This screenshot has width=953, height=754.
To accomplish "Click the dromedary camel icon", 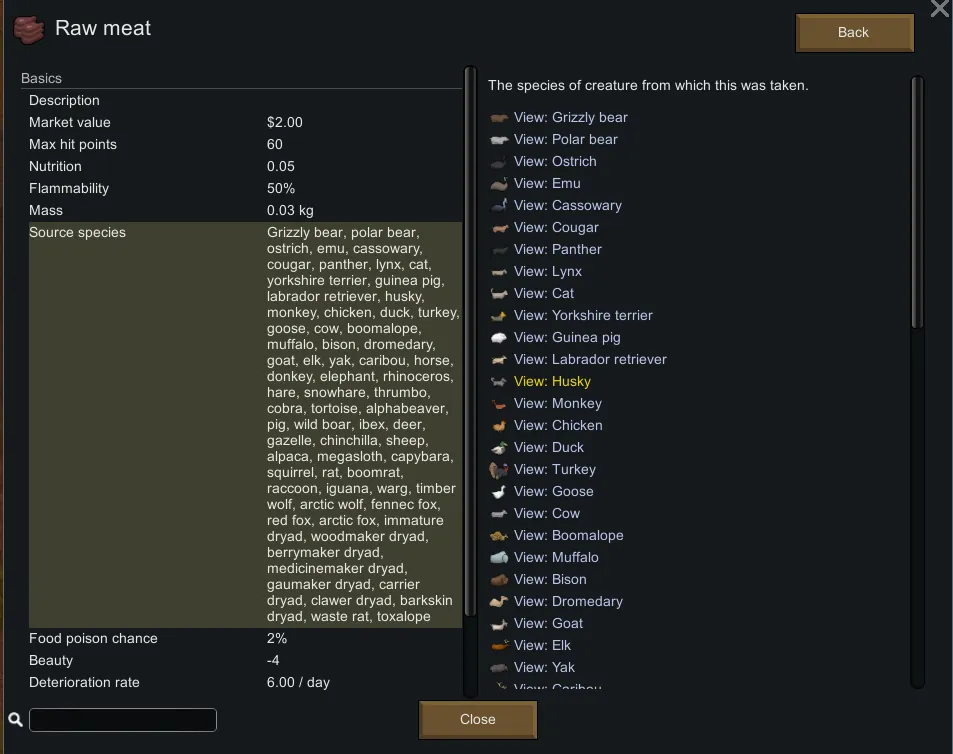I will (500, 602).
